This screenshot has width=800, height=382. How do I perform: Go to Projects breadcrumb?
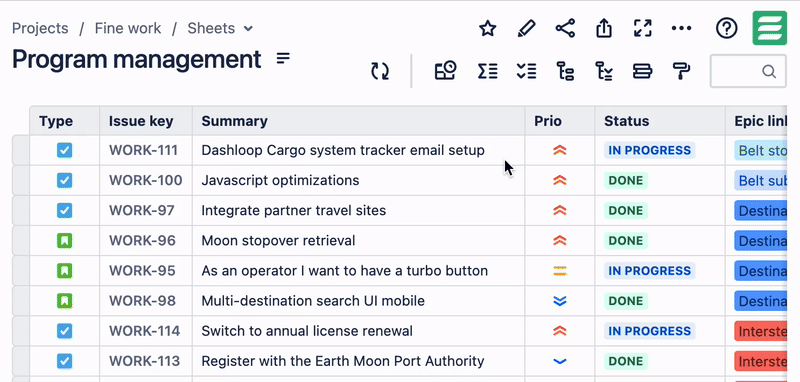coord(40,29)
